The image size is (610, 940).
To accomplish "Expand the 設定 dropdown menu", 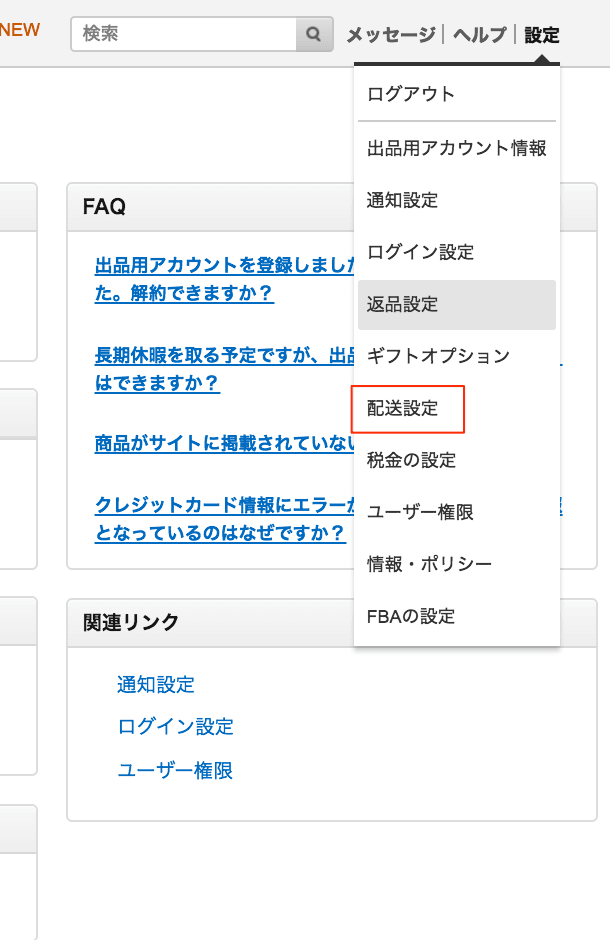I will 542,35.
